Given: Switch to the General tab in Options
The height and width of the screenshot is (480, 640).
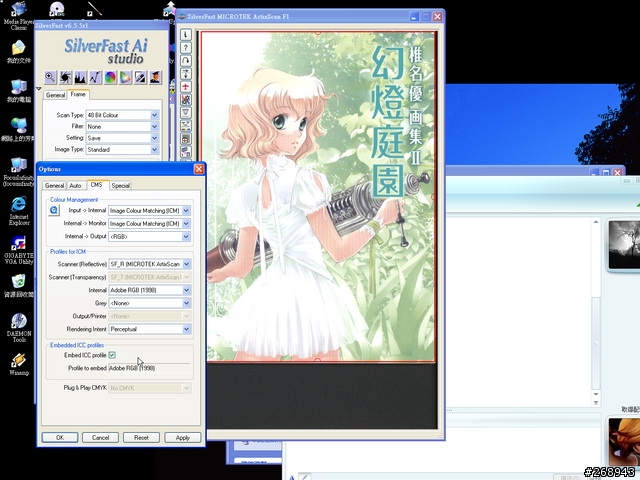Looking at the screenshot, I should pyautogui.click(x=54, y=185).
